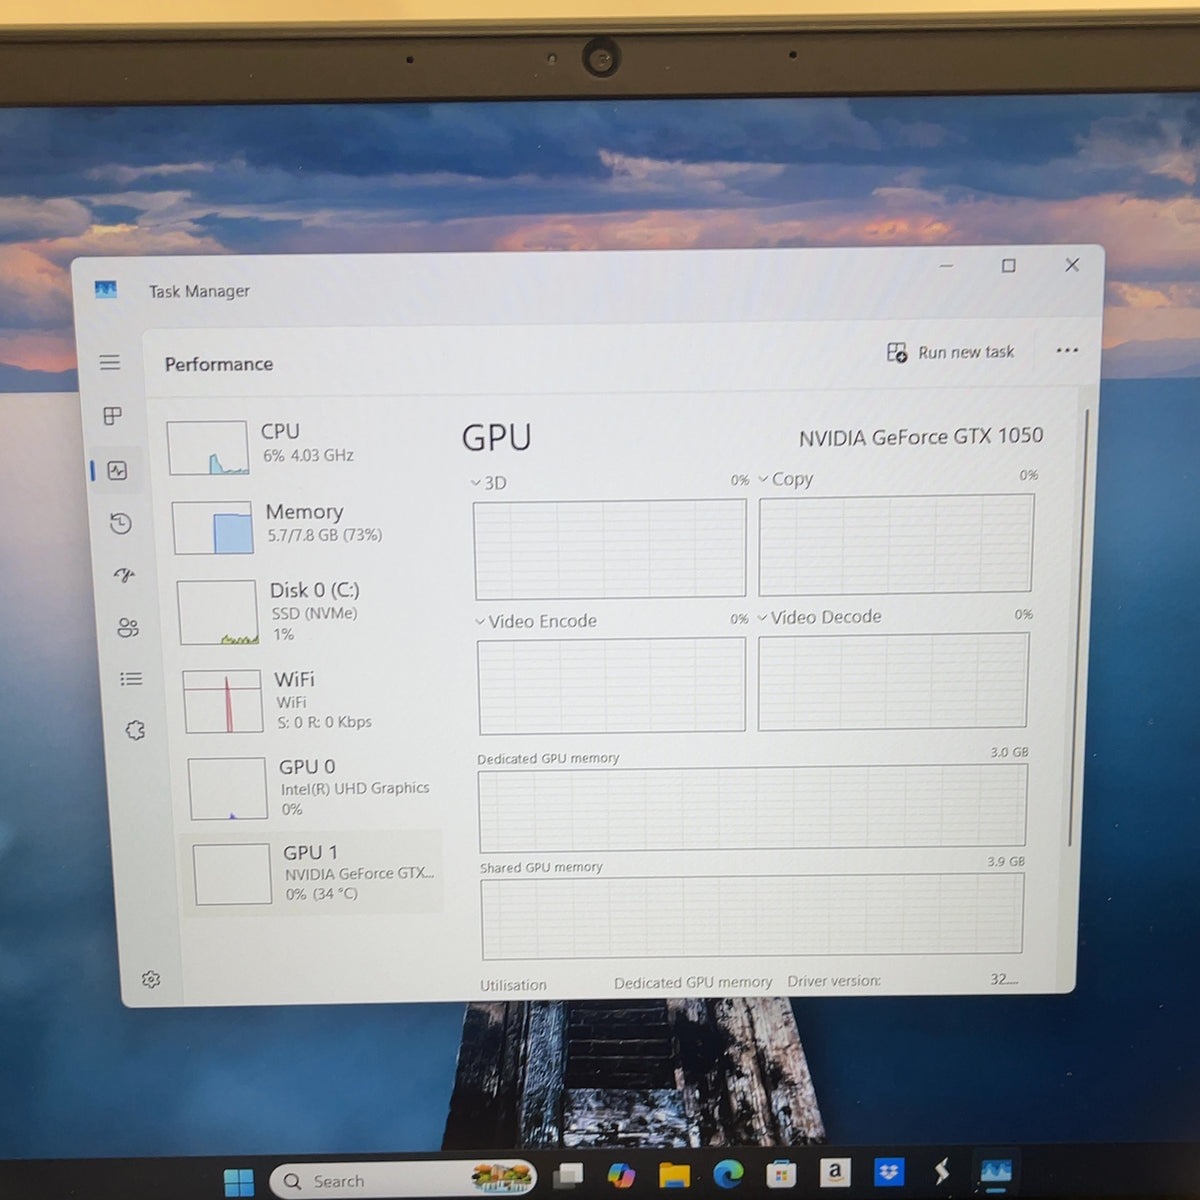Open the hamburger navigation menu
Viewport: 1200px width, 1200px height.
110,362
